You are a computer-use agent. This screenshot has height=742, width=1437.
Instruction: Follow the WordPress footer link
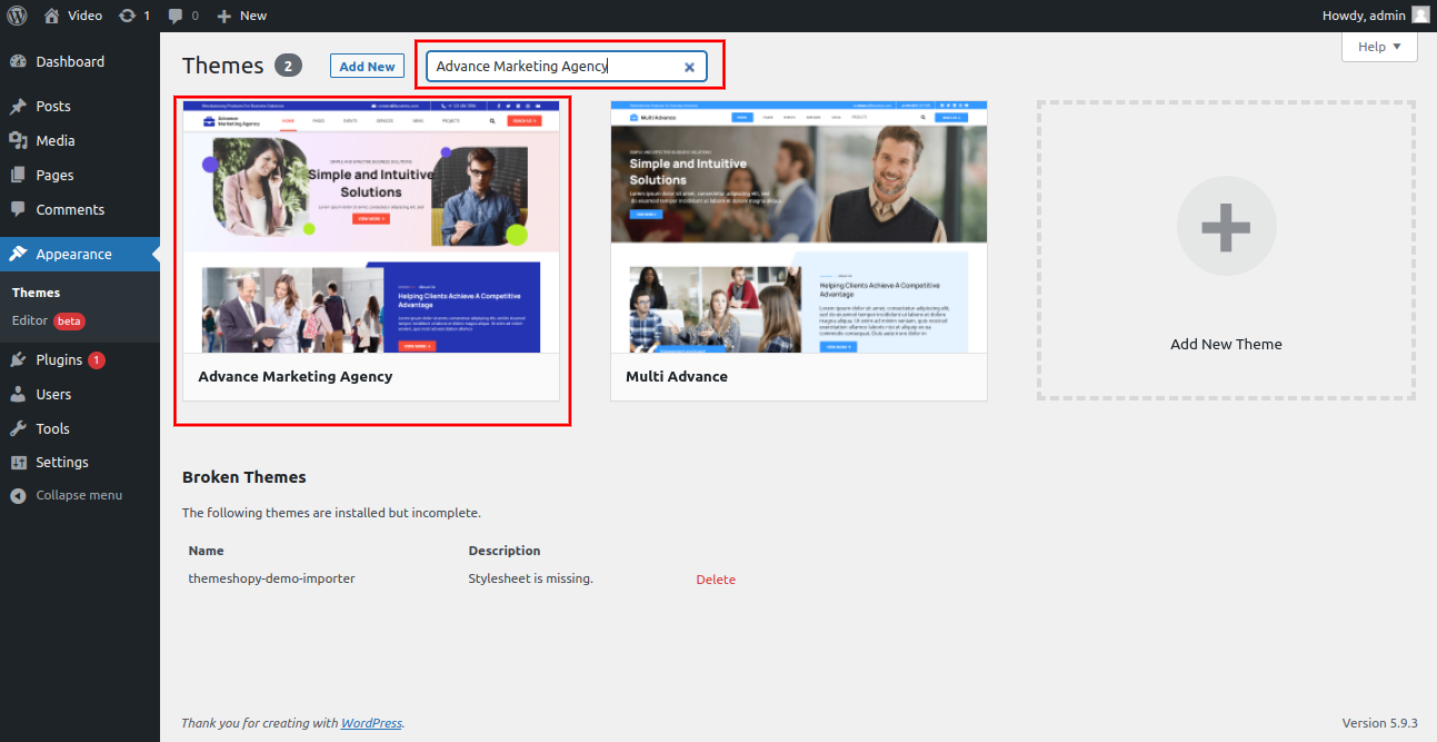coord(371,723)
